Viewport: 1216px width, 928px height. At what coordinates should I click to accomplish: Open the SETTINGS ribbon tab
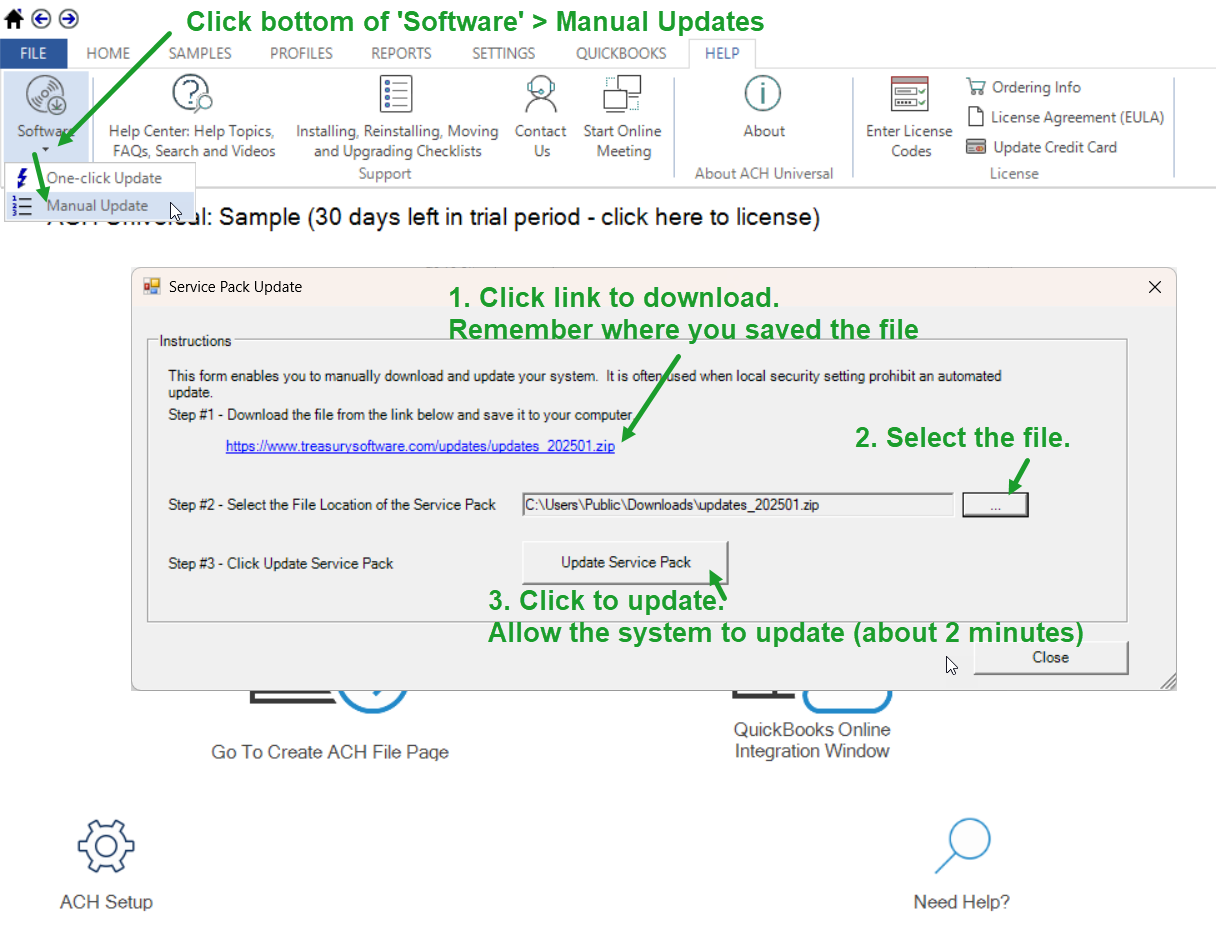[x=504, y=54]
